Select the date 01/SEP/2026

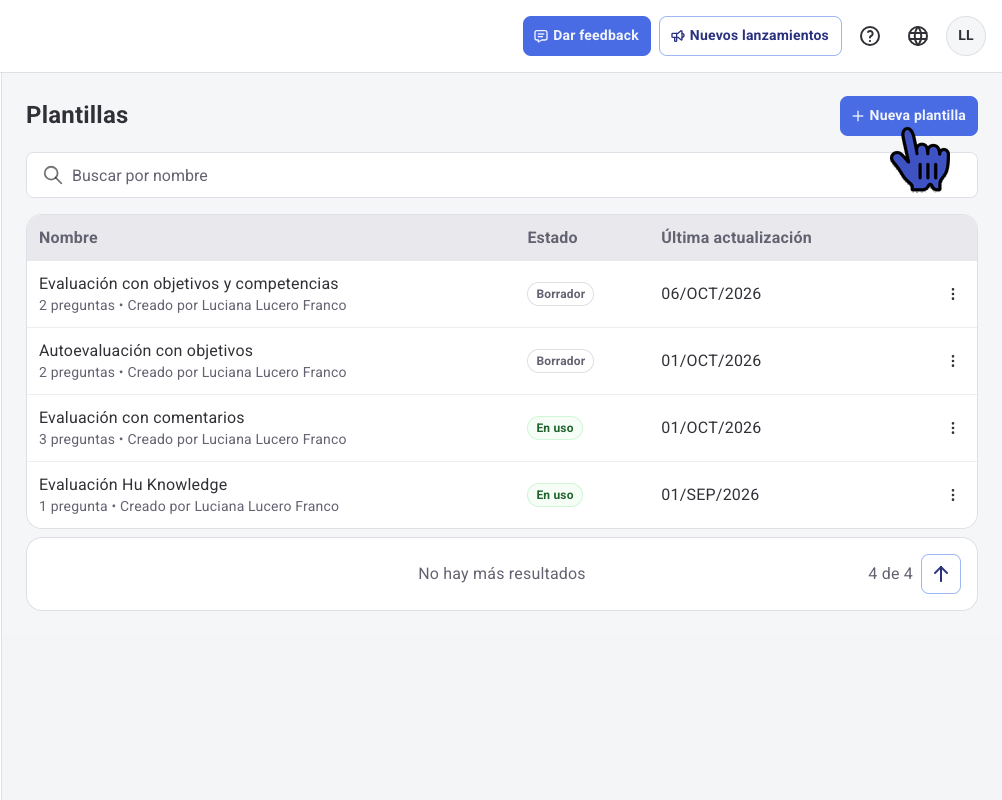tap(710, 495)
